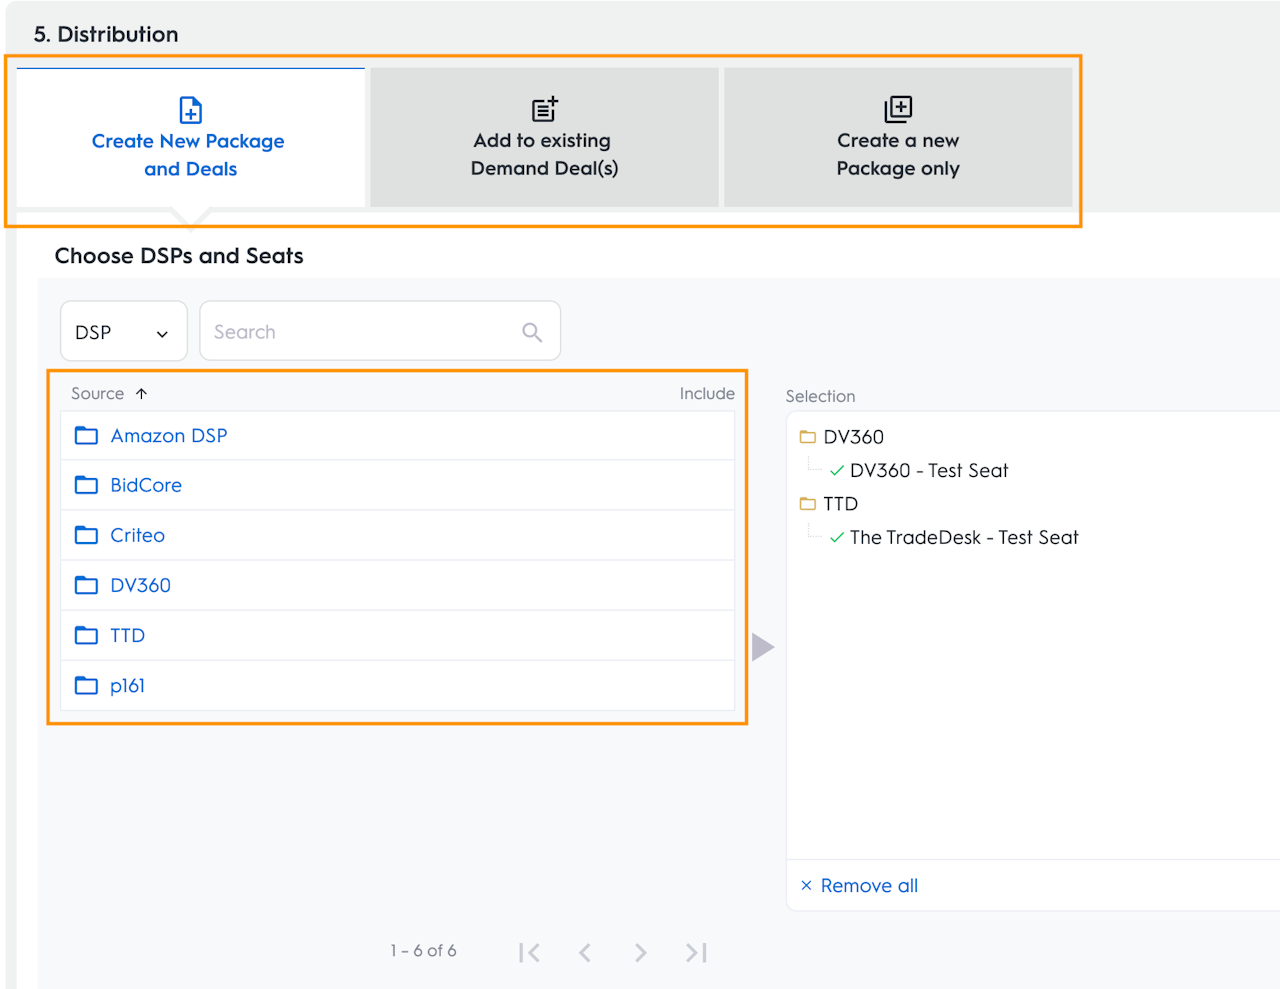Switch to Add to existing Demand Deal(s) tab
This screenshot has height=989, width=1280.
[x=544, y=138]
